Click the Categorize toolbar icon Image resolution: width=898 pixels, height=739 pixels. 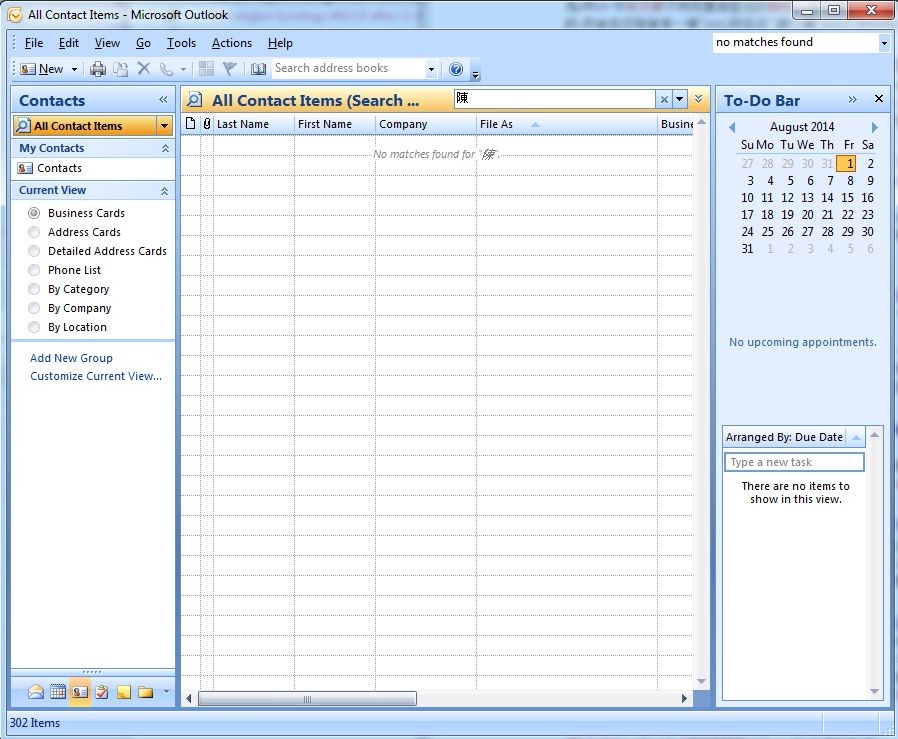click(x=206, y=69)
